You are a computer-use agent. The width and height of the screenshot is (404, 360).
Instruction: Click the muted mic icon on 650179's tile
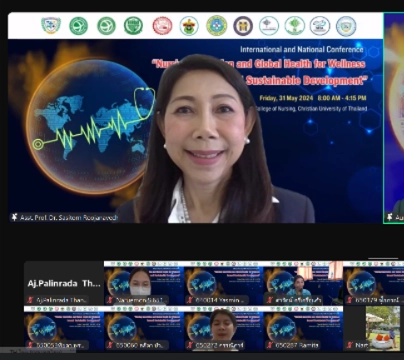350,300
